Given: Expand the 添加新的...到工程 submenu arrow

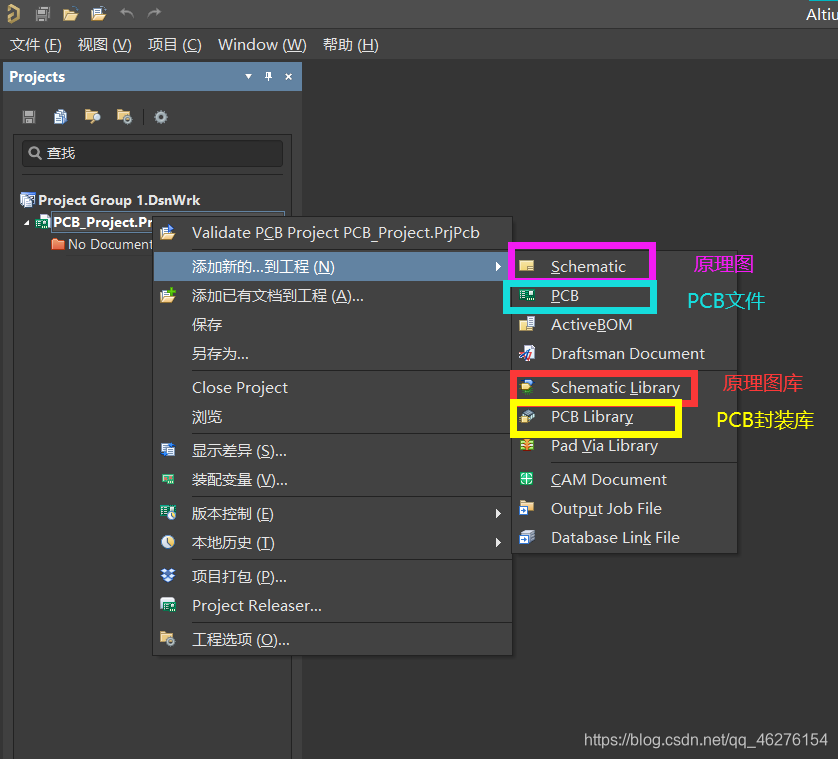Looking at the screenshot, I should pos(498,266).
